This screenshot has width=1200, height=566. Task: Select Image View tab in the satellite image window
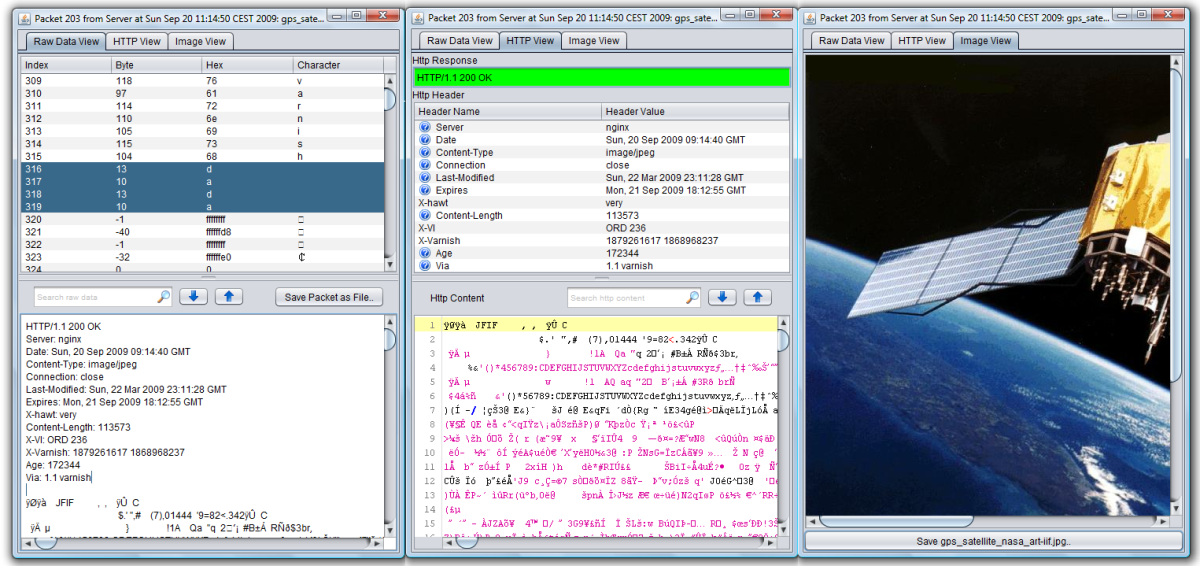tap(985, 41)
